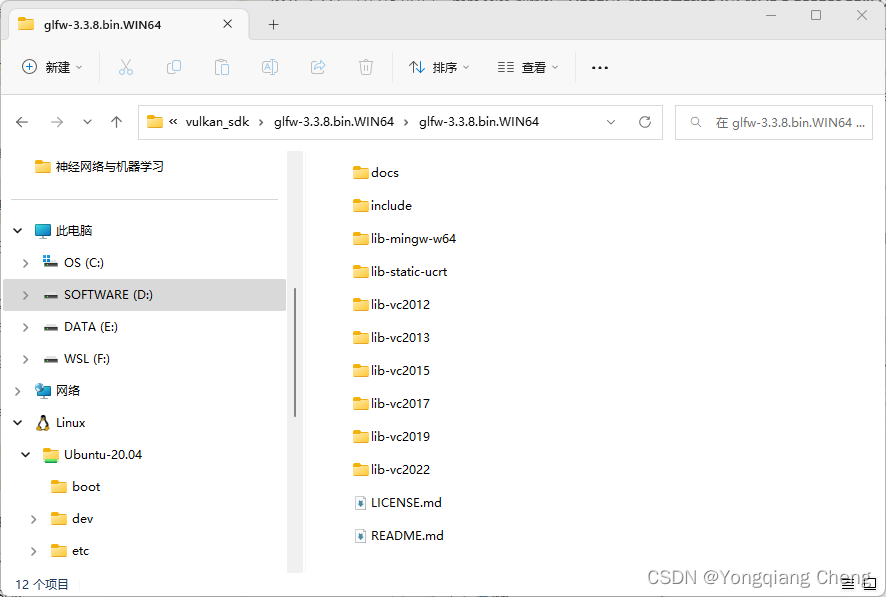Select 神经网络与机器学习 folder in sidebar
Image resolution: width=886 pixels, height=597 pixels.
[x=99, y=167]
